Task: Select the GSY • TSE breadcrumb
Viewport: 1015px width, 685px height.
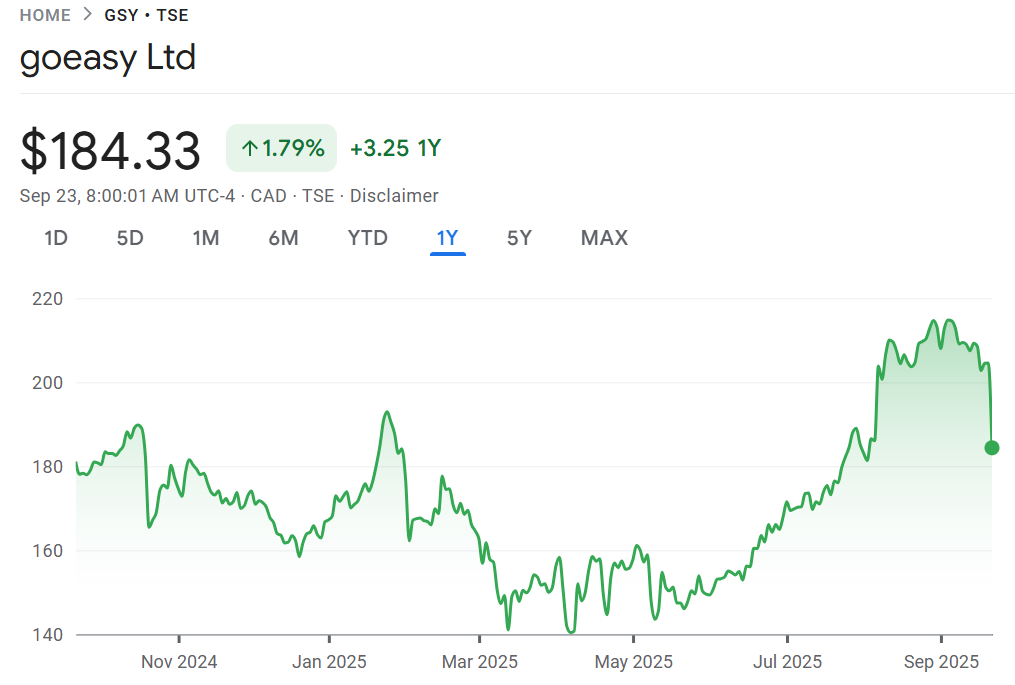Action: coord(146,15)
